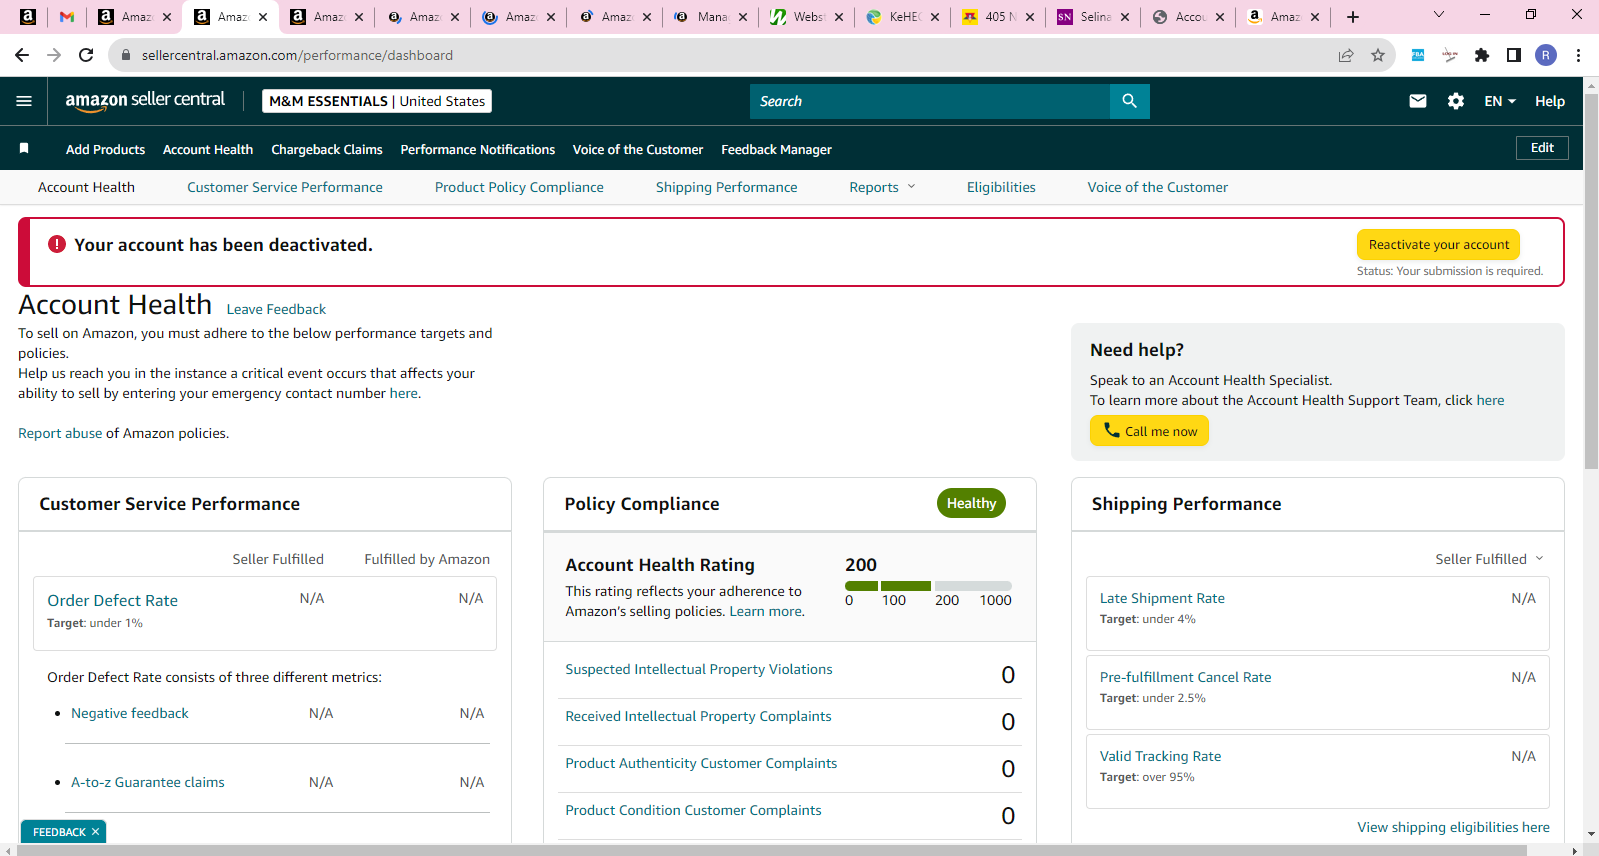Open the messages envelope icon
Screen dimensions: 1599x856
click(1418, 101)
